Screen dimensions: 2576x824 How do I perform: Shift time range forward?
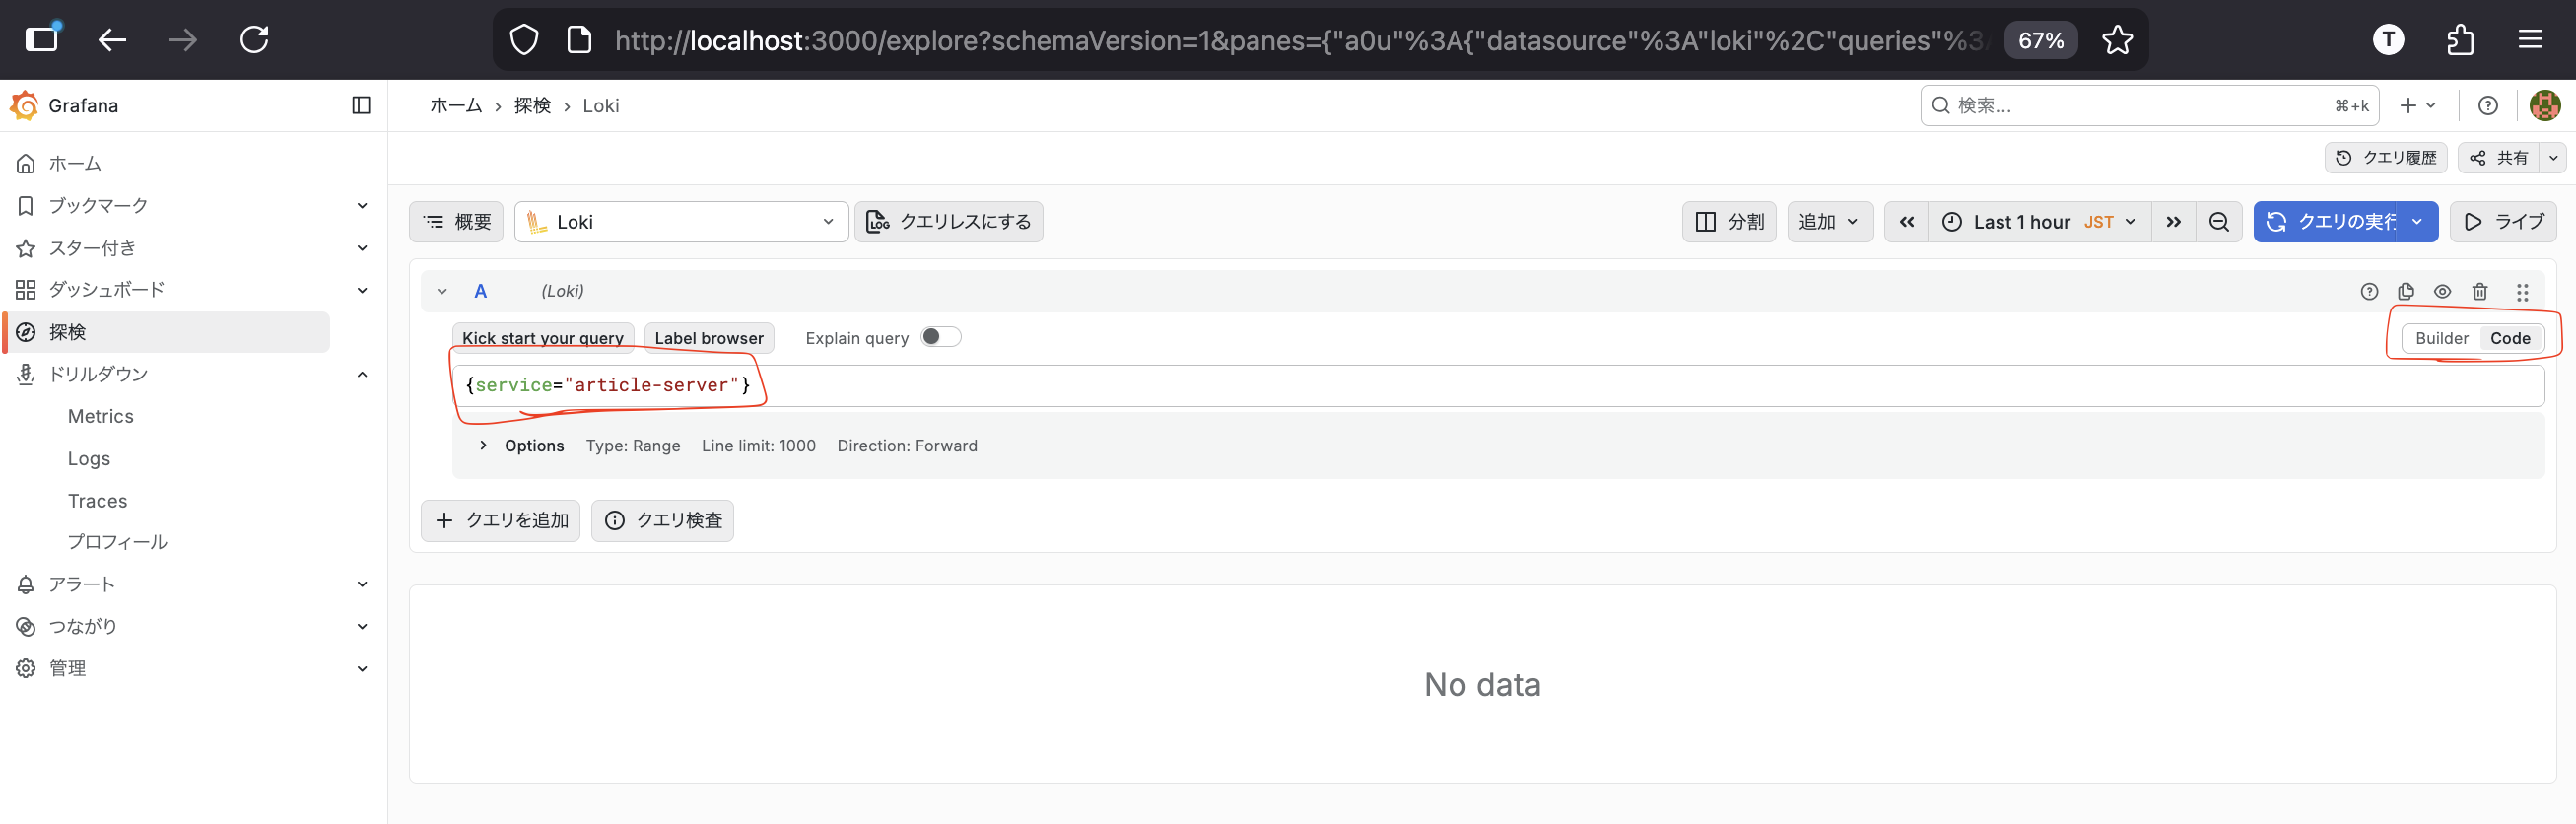point(2173,222)
